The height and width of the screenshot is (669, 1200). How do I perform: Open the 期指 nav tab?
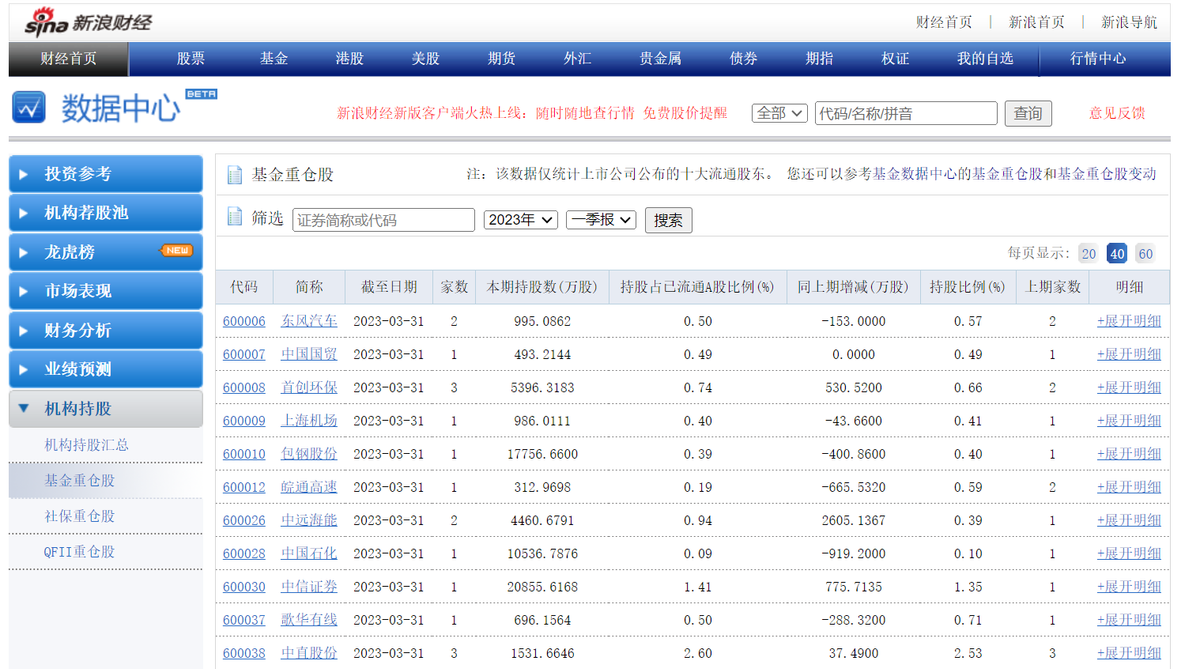(x=820, y=59)
